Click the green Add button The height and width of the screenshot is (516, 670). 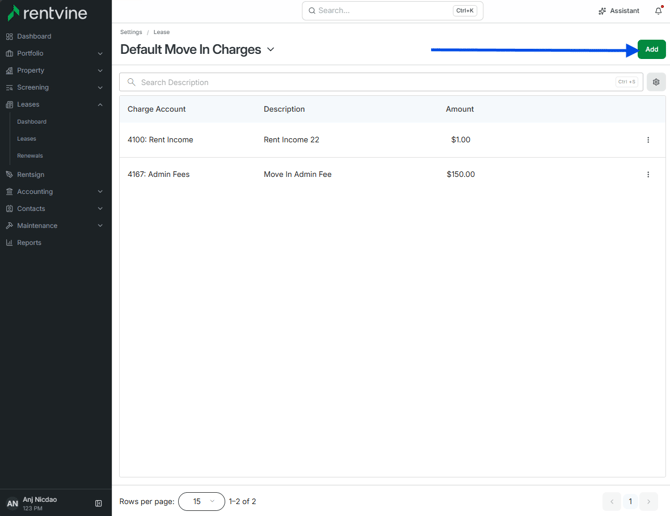(651, 50)
